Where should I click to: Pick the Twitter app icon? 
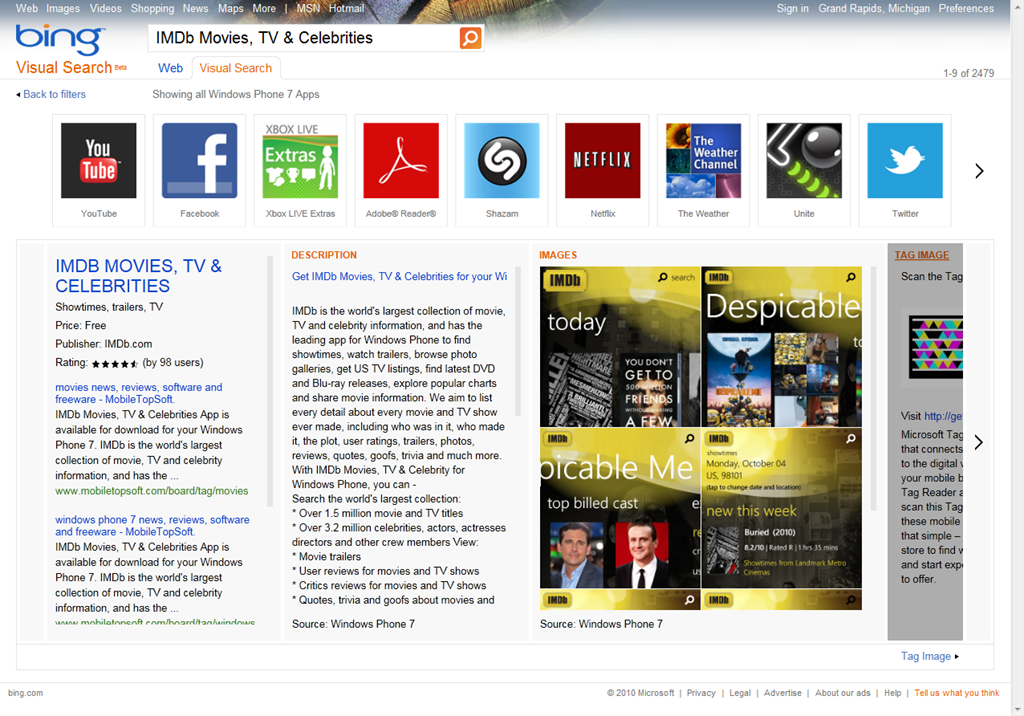(x=905, y=161)
